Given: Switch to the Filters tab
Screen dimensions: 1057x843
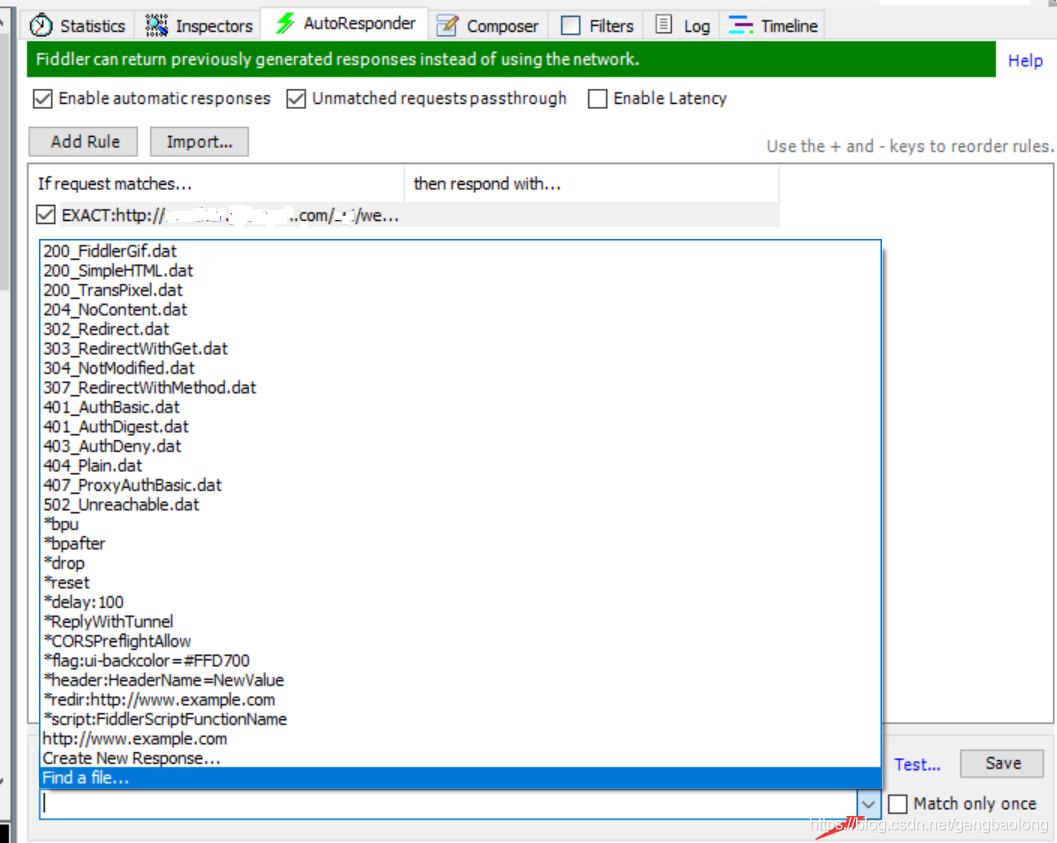Looking at the screenshot, I should [597, 26].
